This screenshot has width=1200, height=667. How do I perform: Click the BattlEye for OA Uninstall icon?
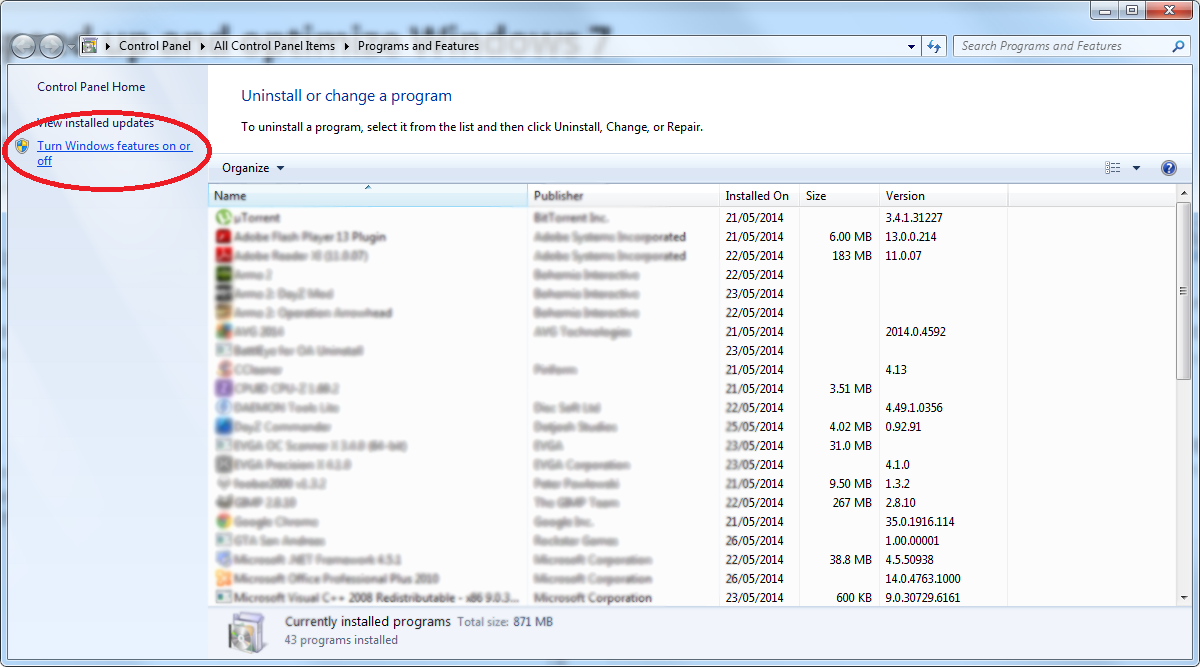click(x=224, y=351)
